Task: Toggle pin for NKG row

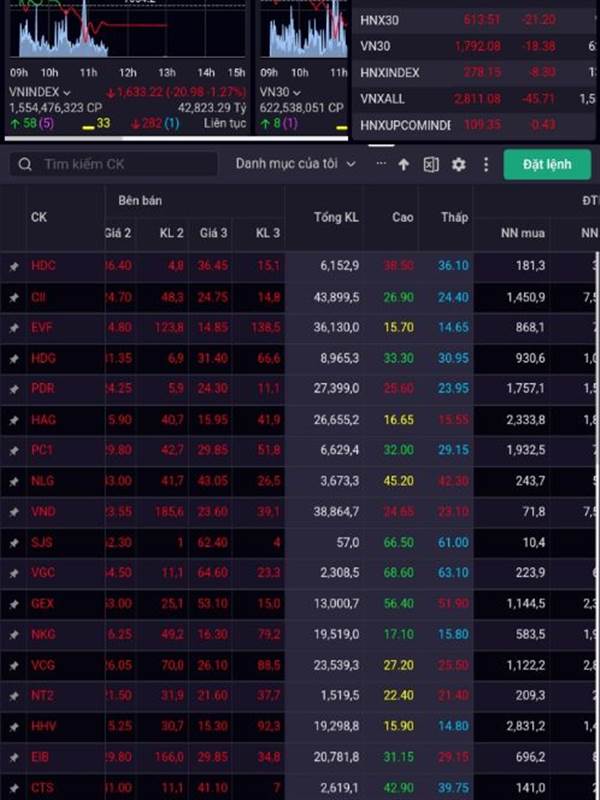Action: click(14, 634)
